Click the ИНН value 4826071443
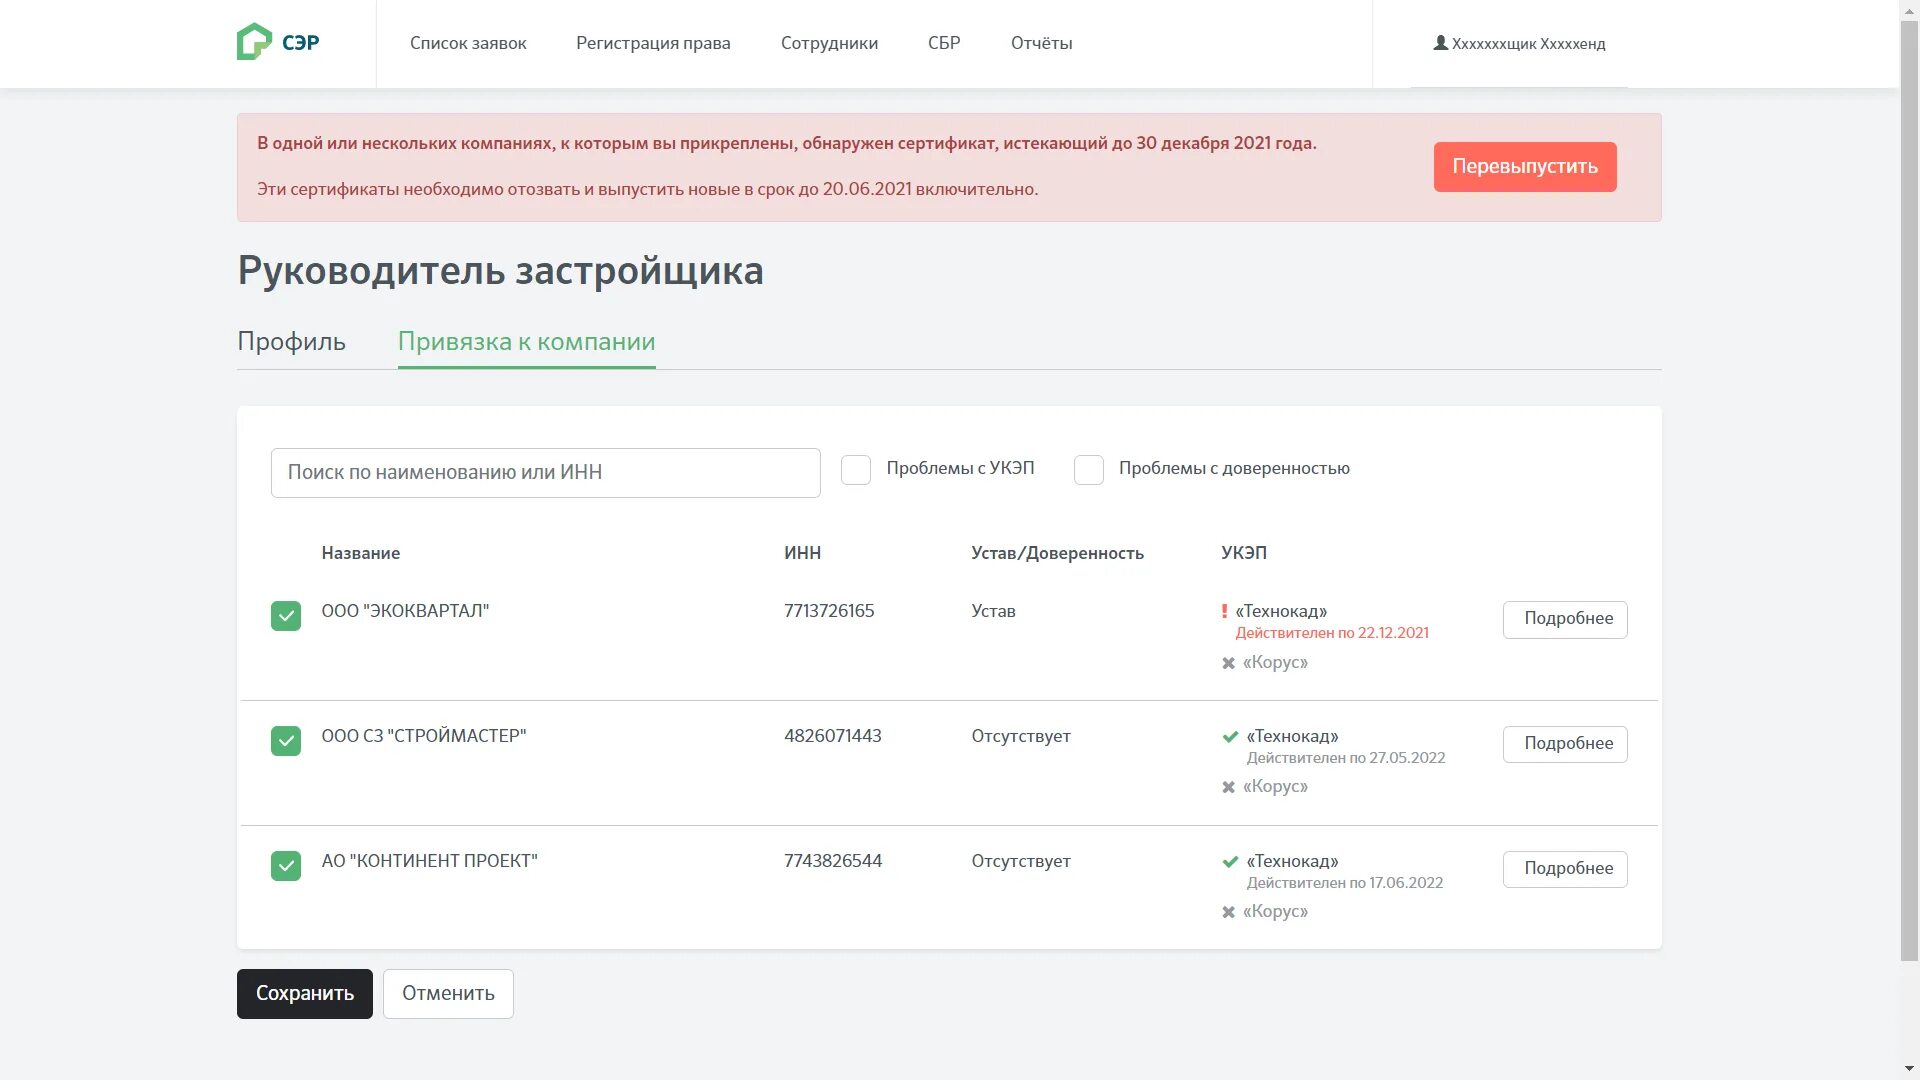 pos(833,736)
